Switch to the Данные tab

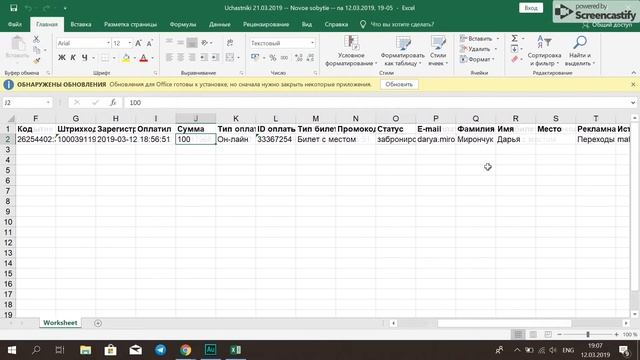pos(220,24)
